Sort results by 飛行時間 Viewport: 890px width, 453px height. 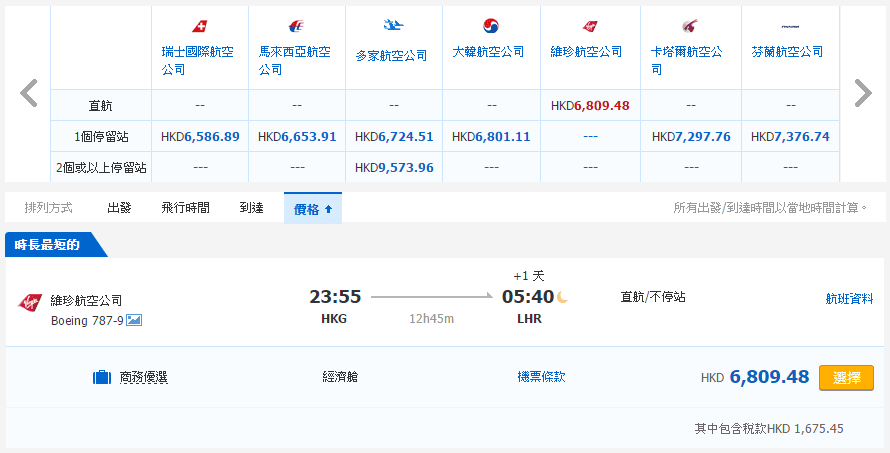tap(185, 208)
